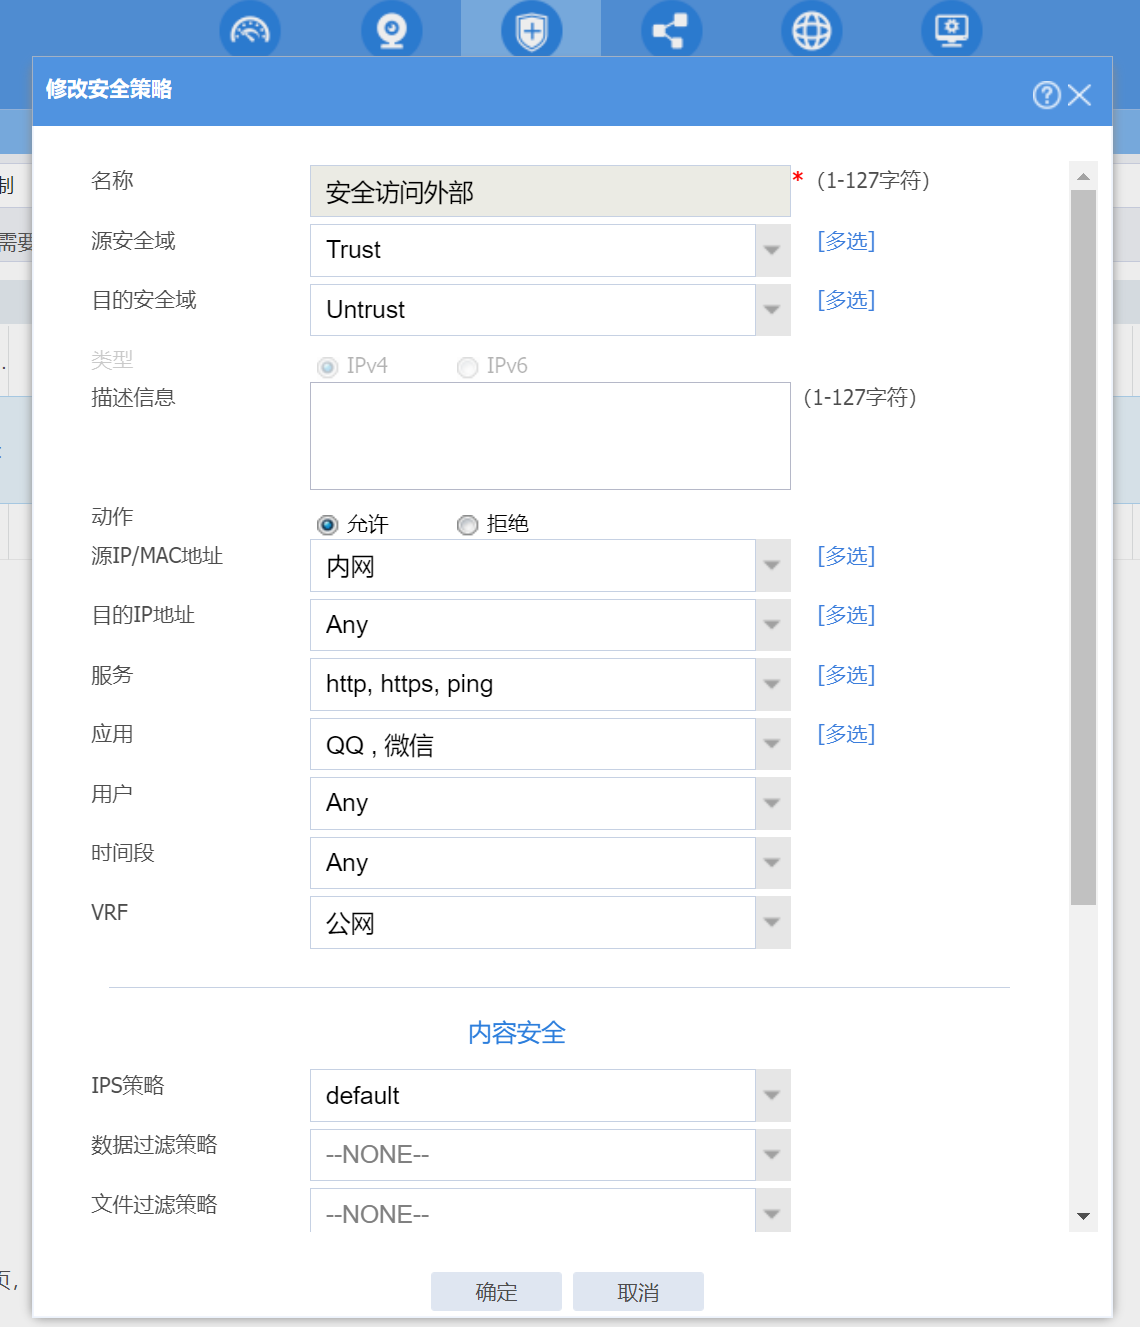Cancel with the 取消 button

click(x=638, y=1292)
